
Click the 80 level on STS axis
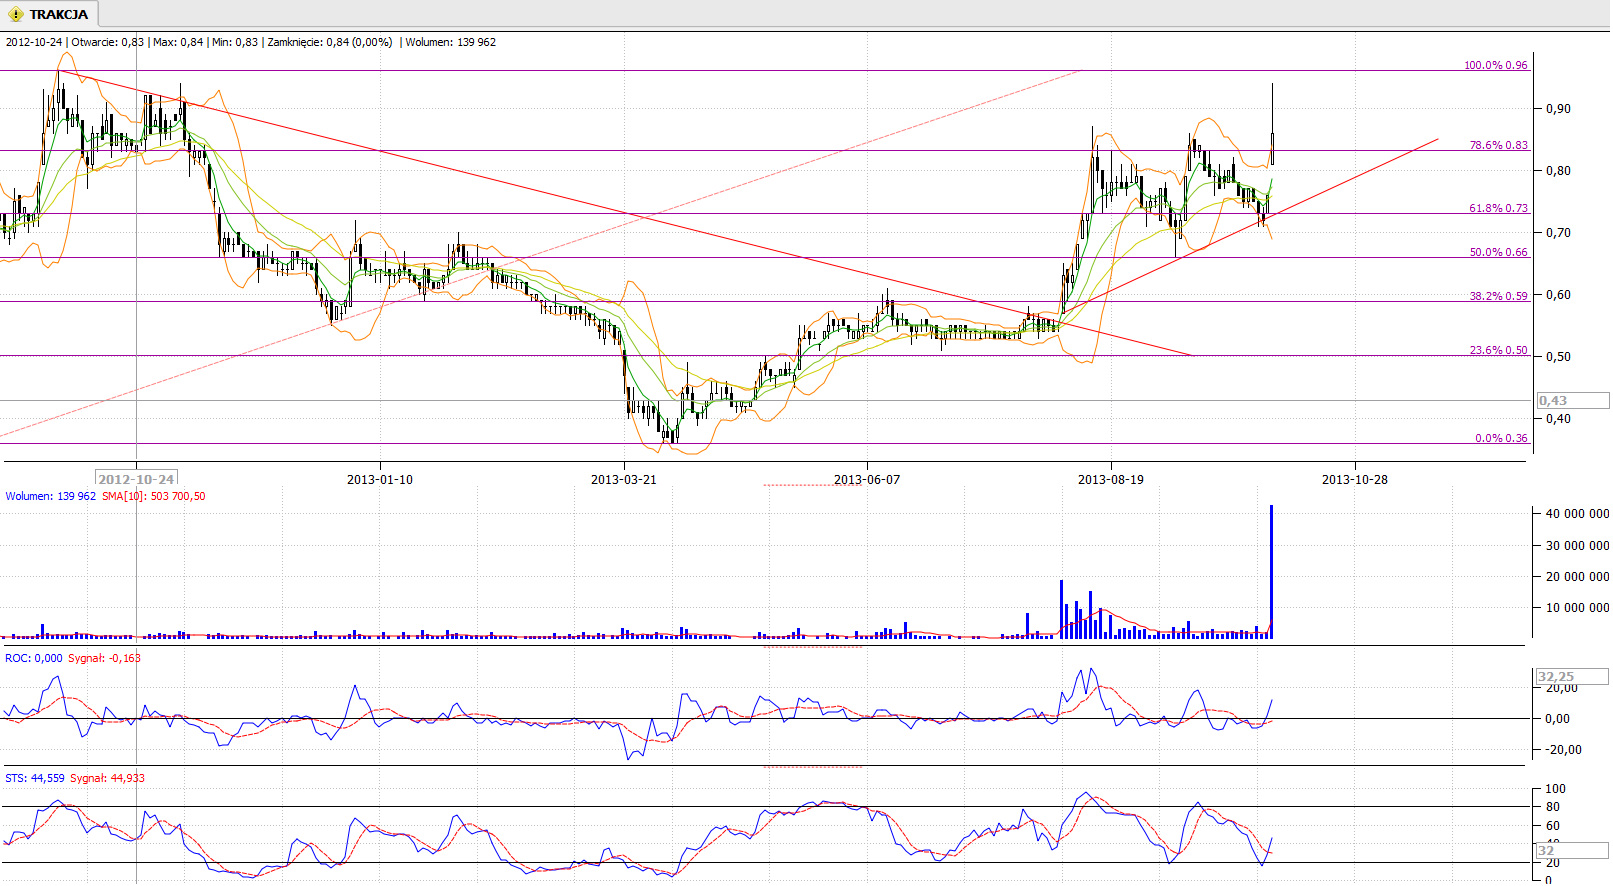tap(1553, 807)
